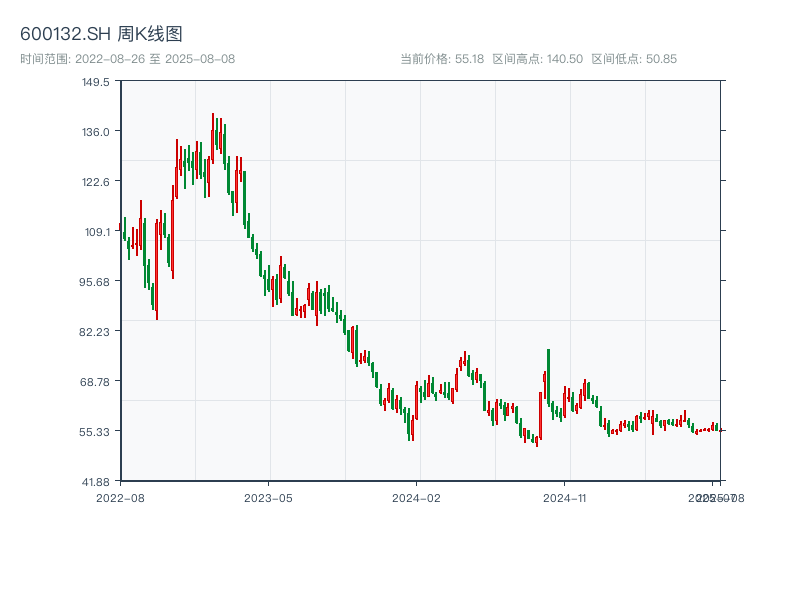Click the 当前价格 55.18 label
The width and height of the screenshot is (800, 600).
coord(442,59)
